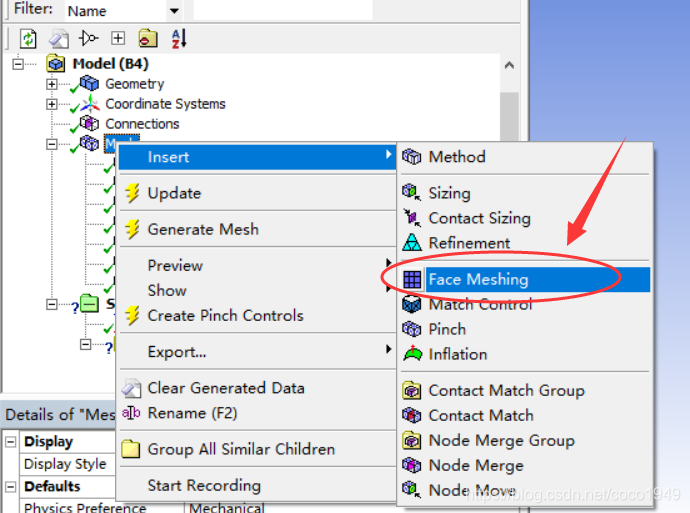Click the folder filter icon in toolbar
Viewport: 690px width, 513px height.
(x=148, y=38)
